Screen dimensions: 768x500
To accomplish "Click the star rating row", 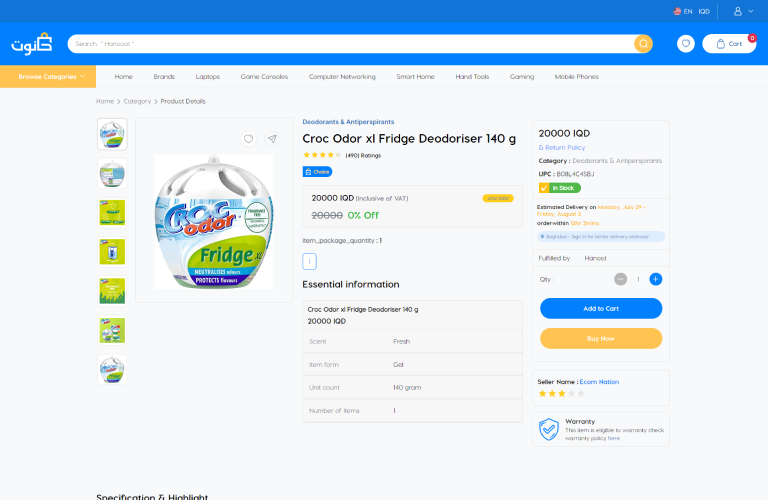I will pos(322,155).
